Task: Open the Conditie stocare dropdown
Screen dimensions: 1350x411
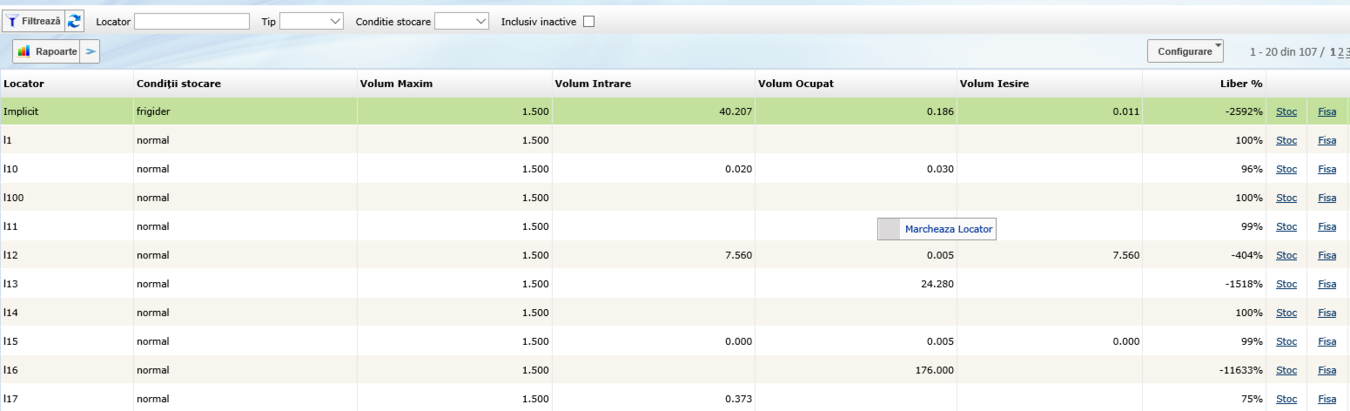Action: tap(462, 21)
